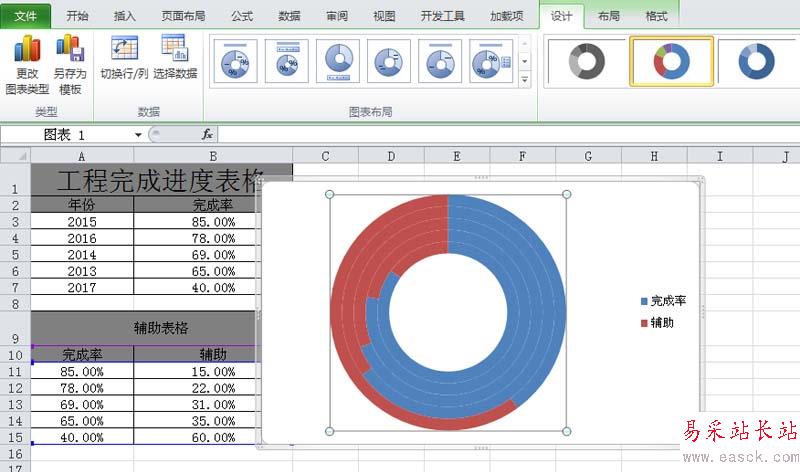Switch to the chart 设计 tab
This screenshot has height=472, width=800.
point(561,16)
